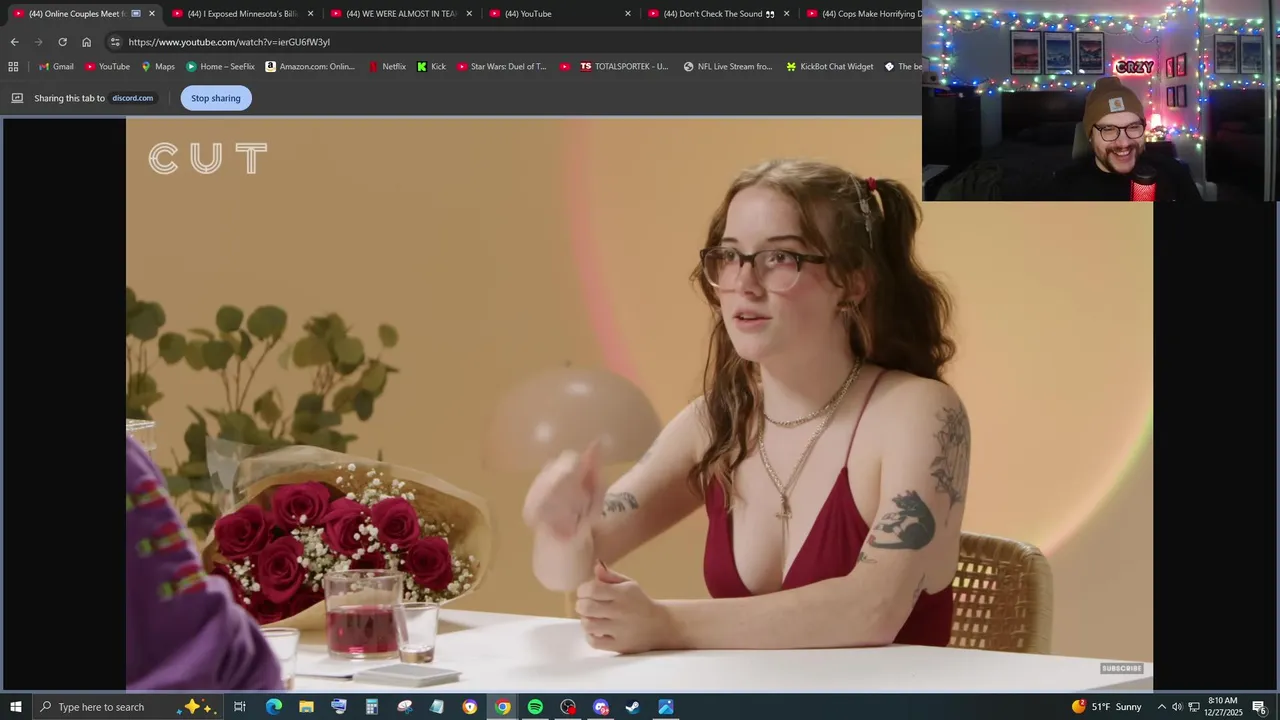Open Spotify from the taskbar
This screenshot has height=720, width=1280.
click(535, 707)
